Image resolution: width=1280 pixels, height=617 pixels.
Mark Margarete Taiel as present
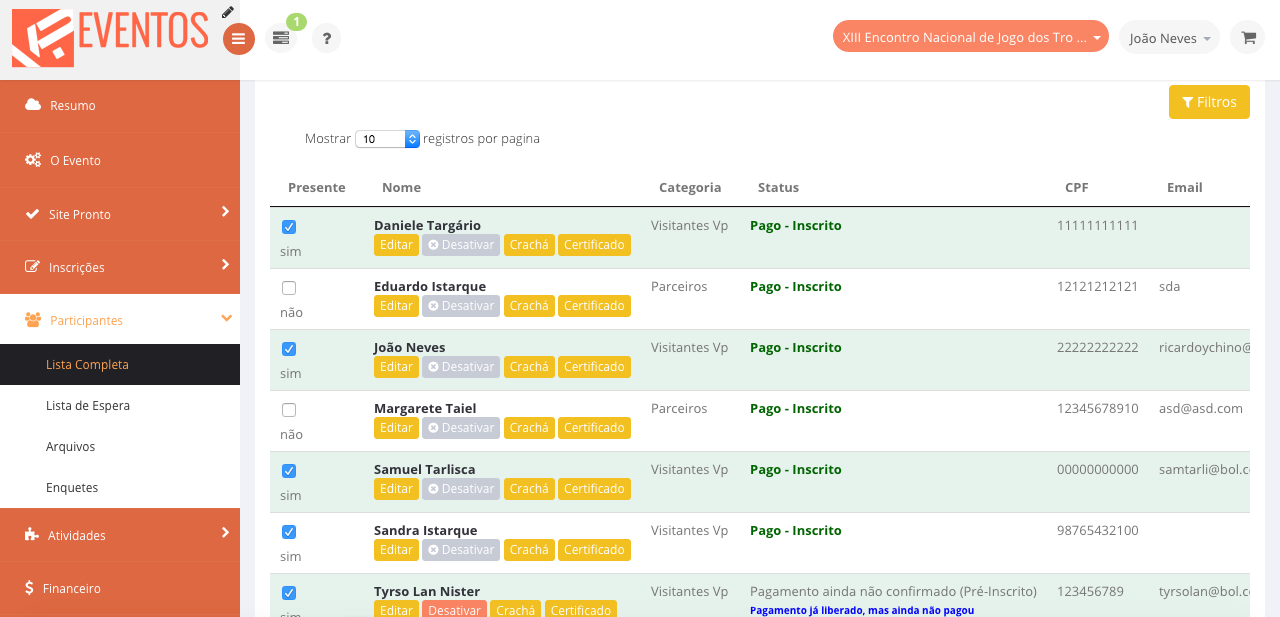(x=289, y=410)
